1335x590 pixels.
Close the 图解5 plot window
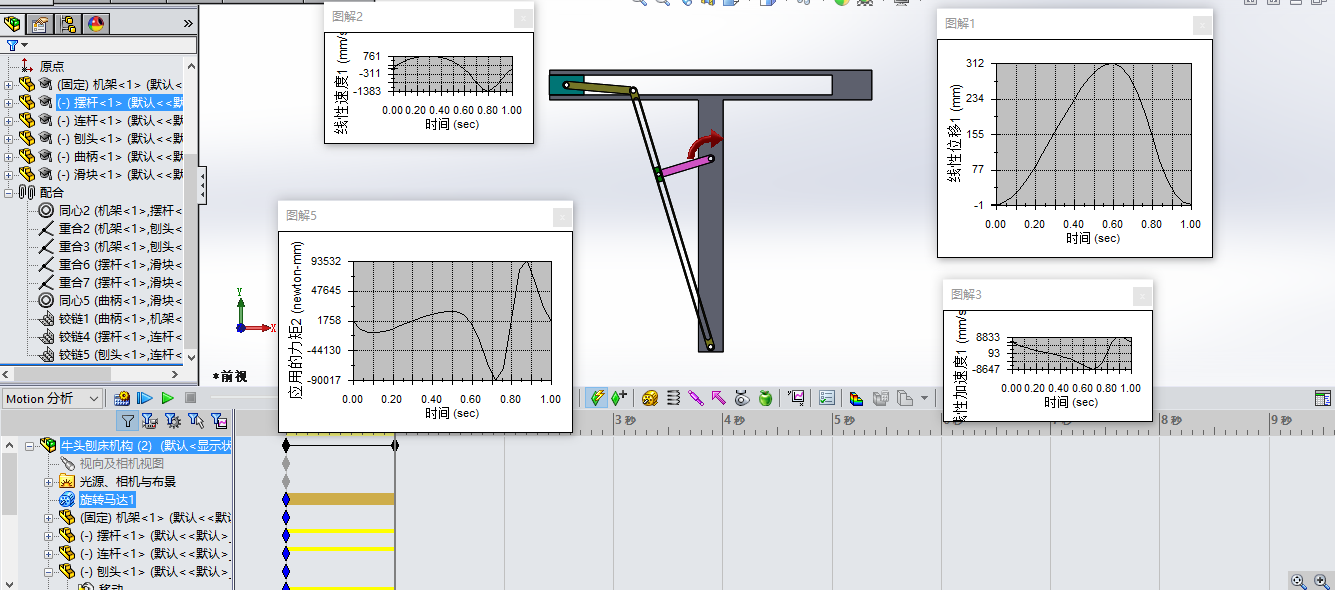point(562,217)
